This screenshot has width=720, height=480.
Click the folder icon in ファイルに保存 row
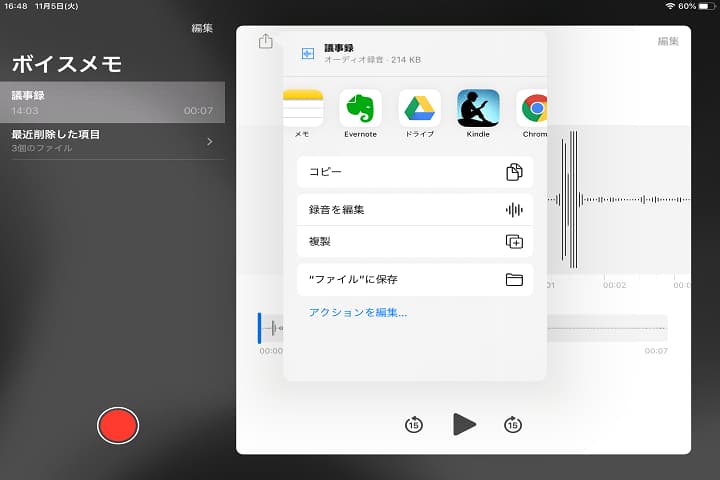(x=514, y=279)
